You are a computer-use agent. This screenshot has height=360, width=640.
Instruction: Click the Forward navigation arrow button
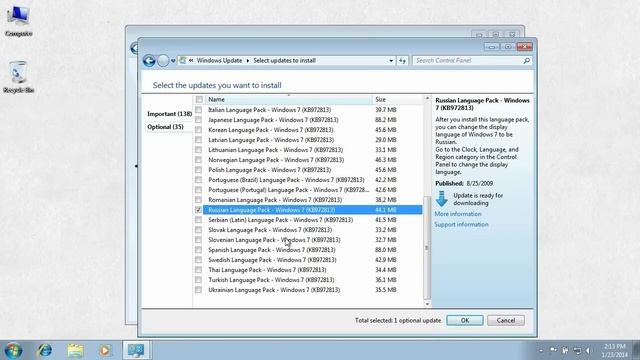pyautogui.click(x=163, y=61)
